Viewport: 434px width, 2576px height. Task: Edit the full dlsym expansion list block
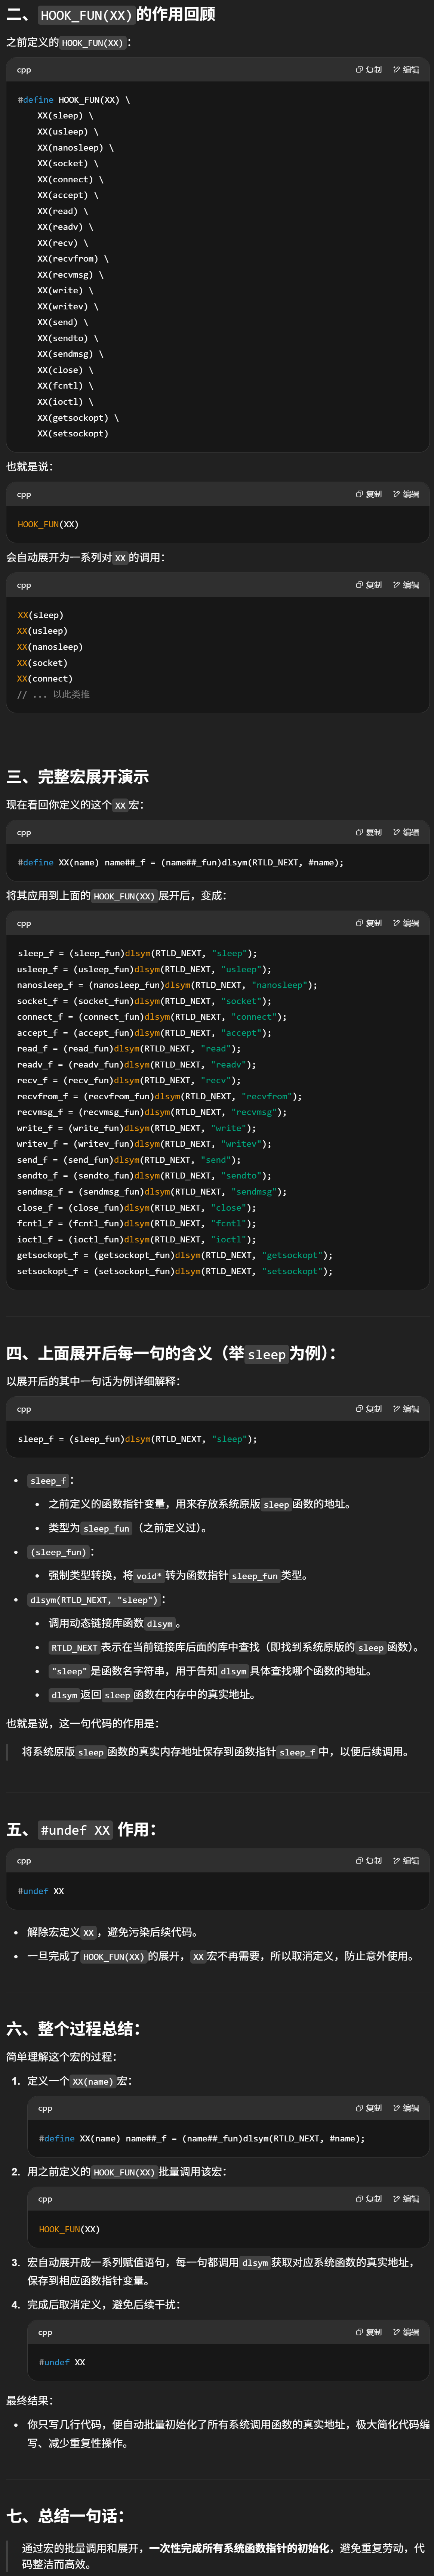point(406,923)
